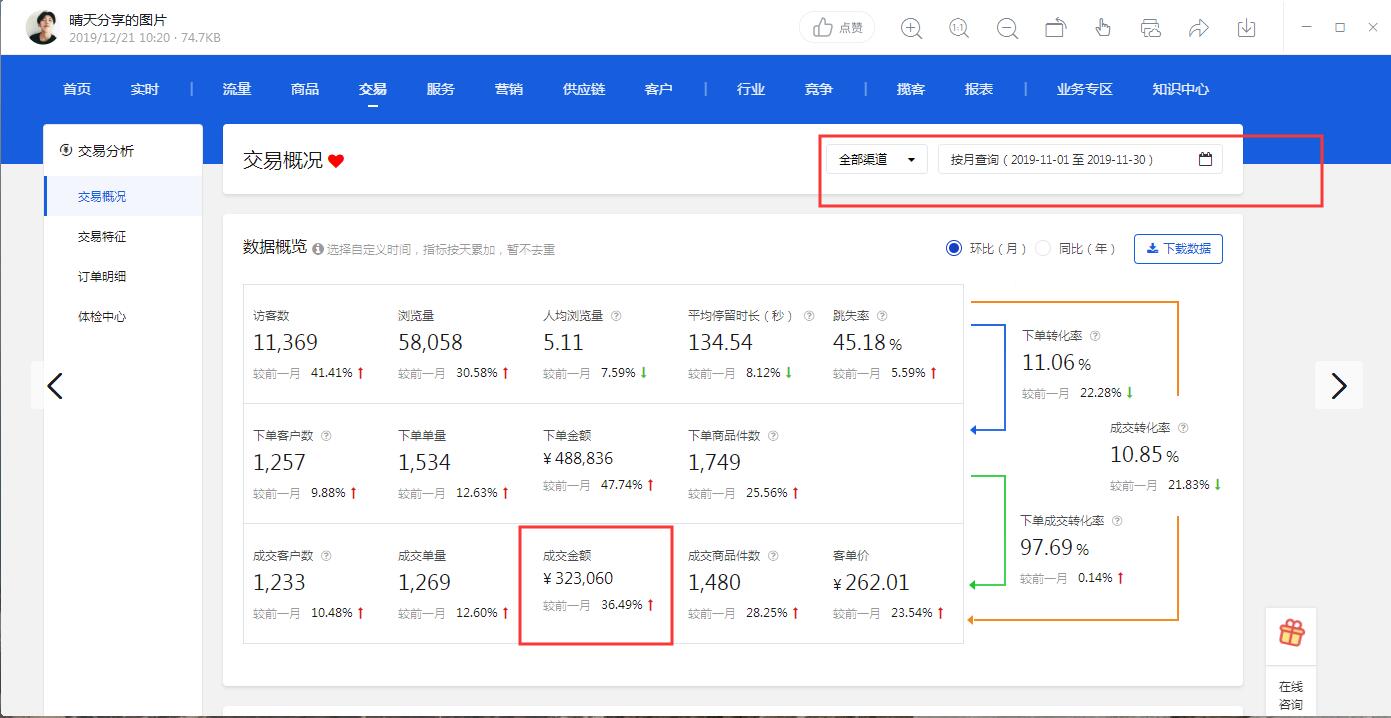The height and width of the screenshot is (718, 1391).
Task: Click the red heart favorite icon
Action: tap(336, 160)
